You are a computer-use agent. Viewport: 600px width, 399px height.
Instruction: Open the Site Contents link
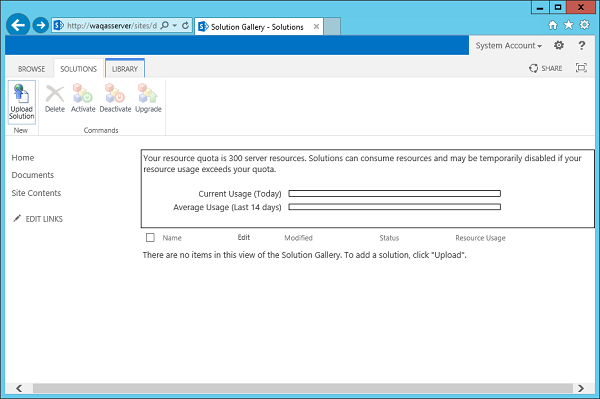coord(36,193)
